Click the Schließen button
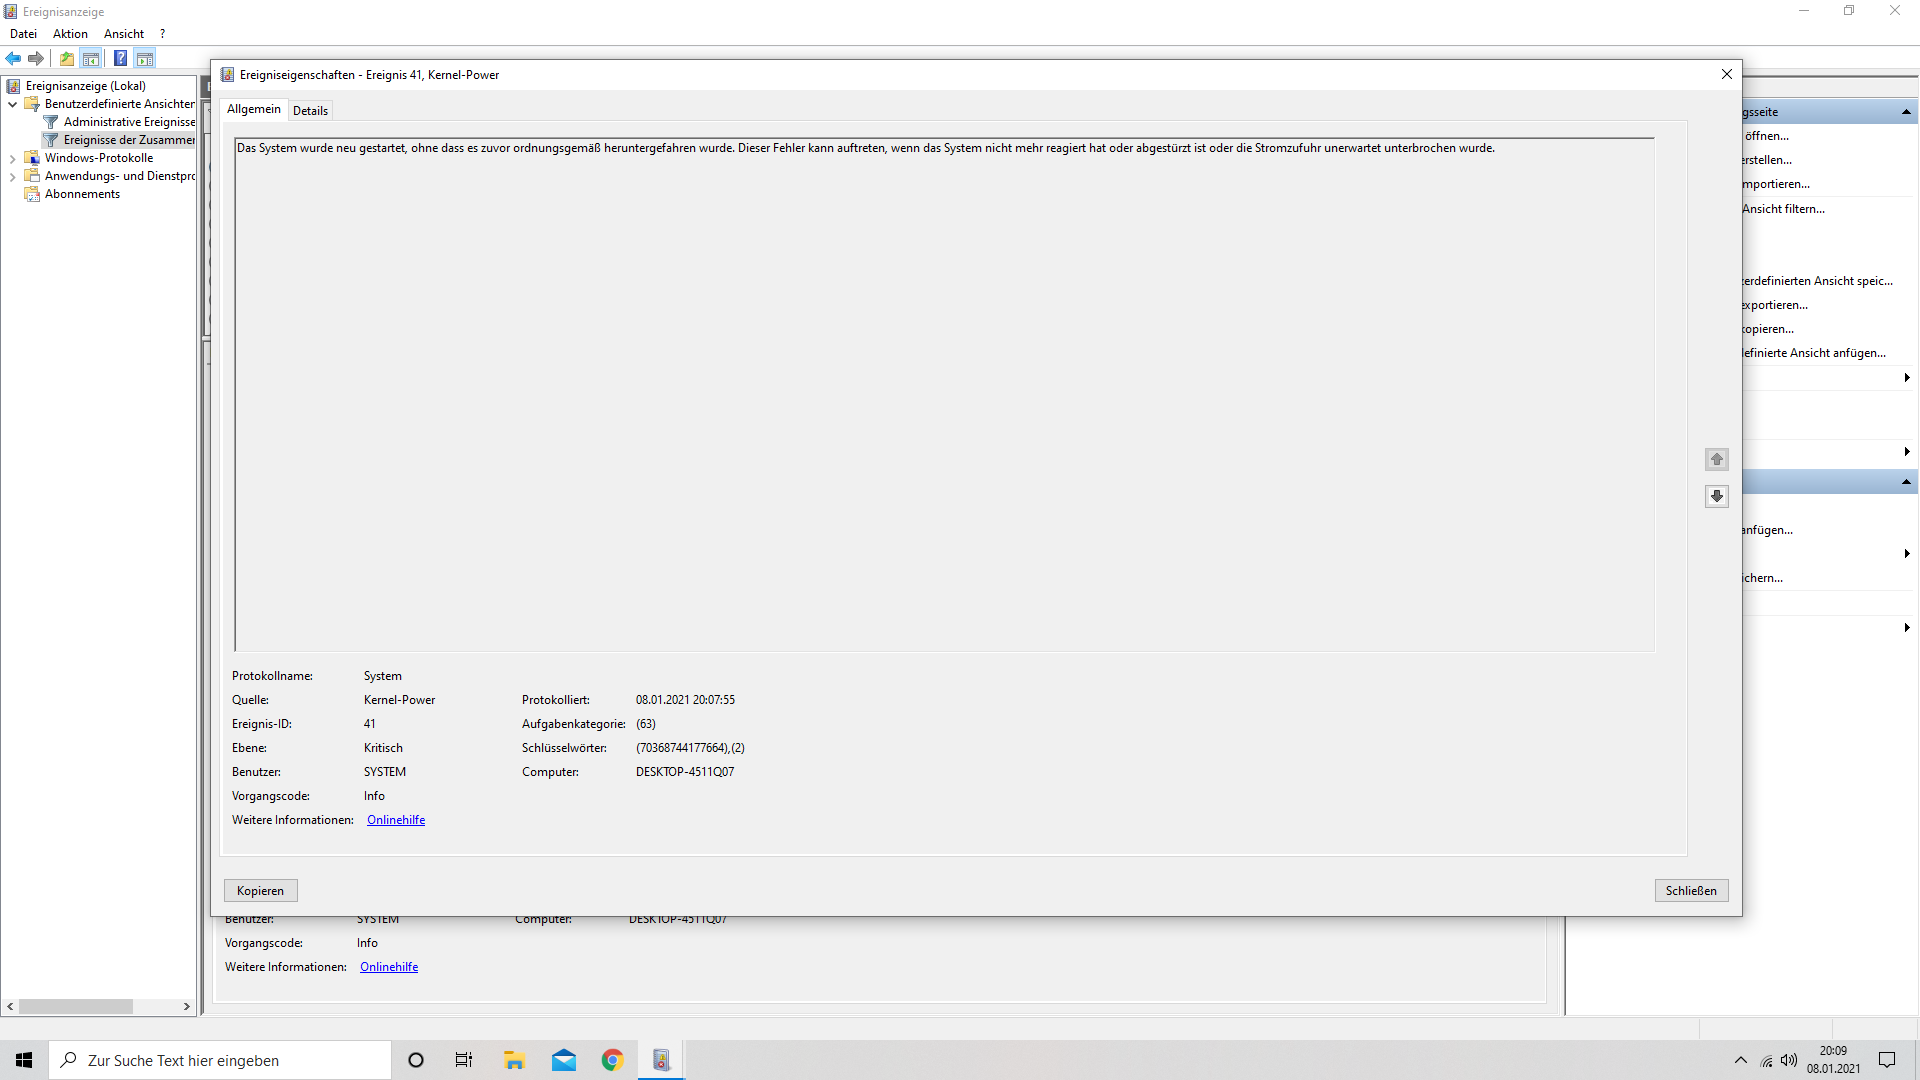The width and height of the screenshot is (1920, 1080). click(x=1690, y=890)
